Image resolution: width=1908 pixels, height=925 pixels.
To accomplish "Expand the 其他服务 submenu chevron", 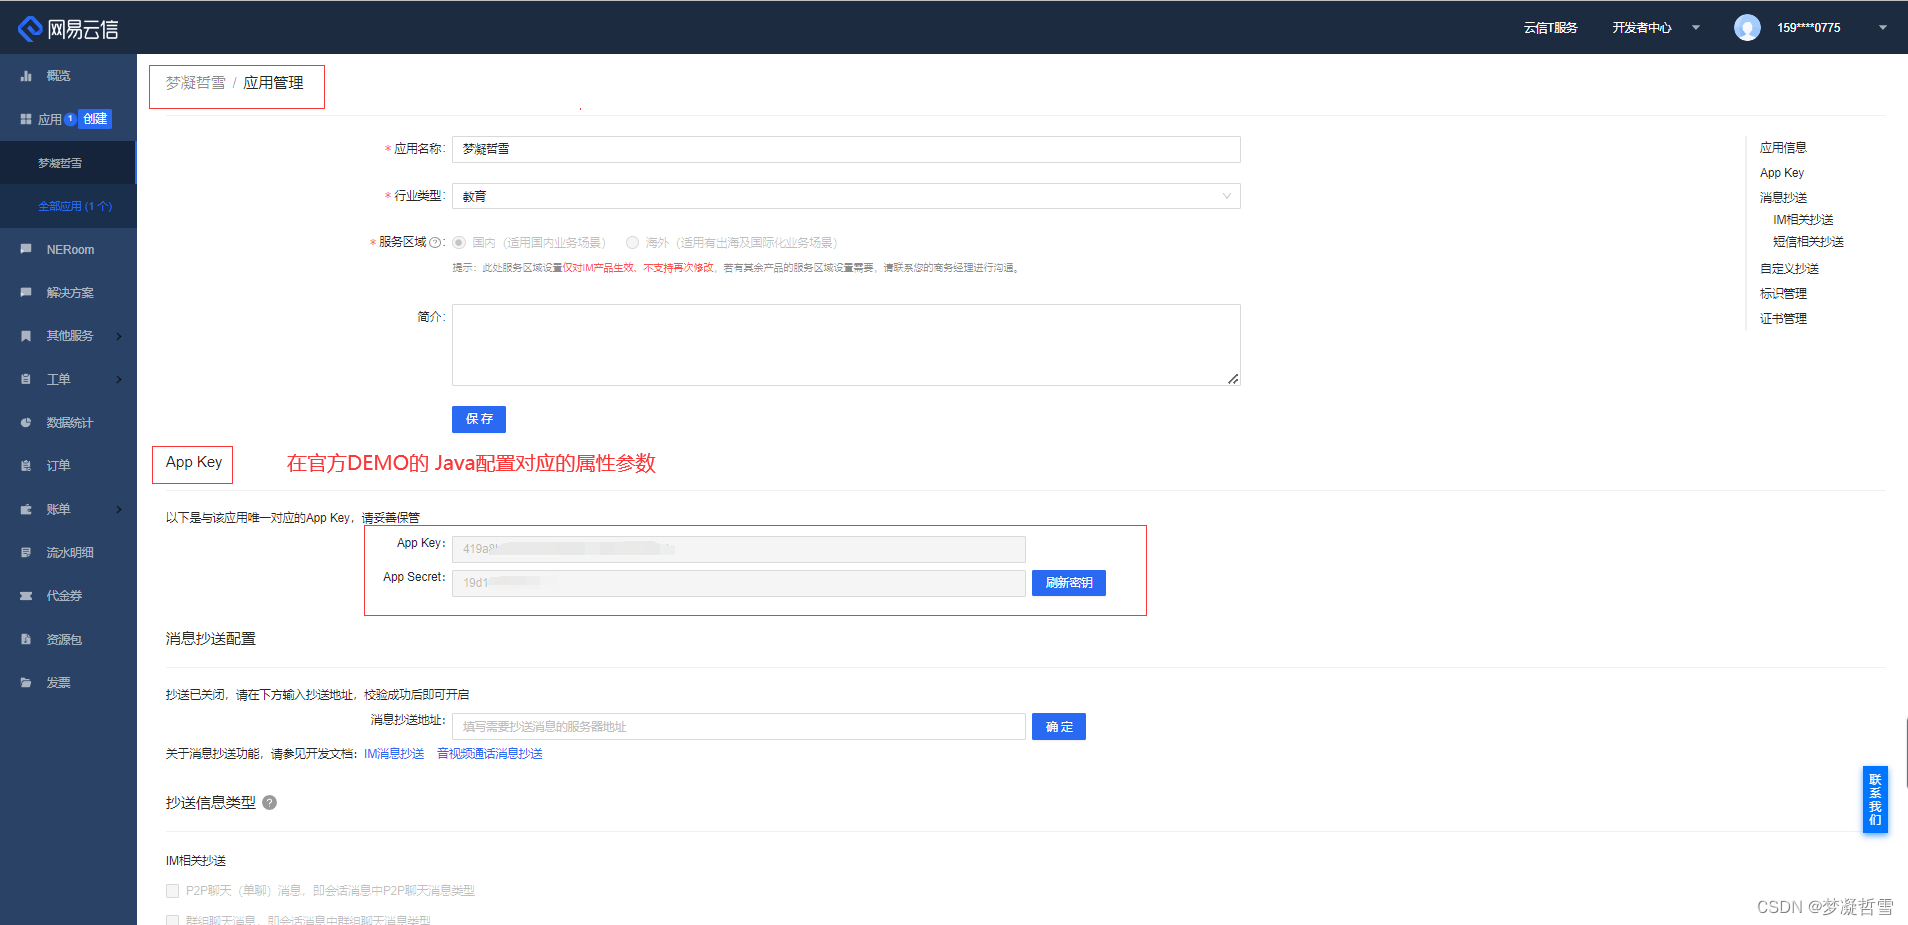I will pos(119,336).
